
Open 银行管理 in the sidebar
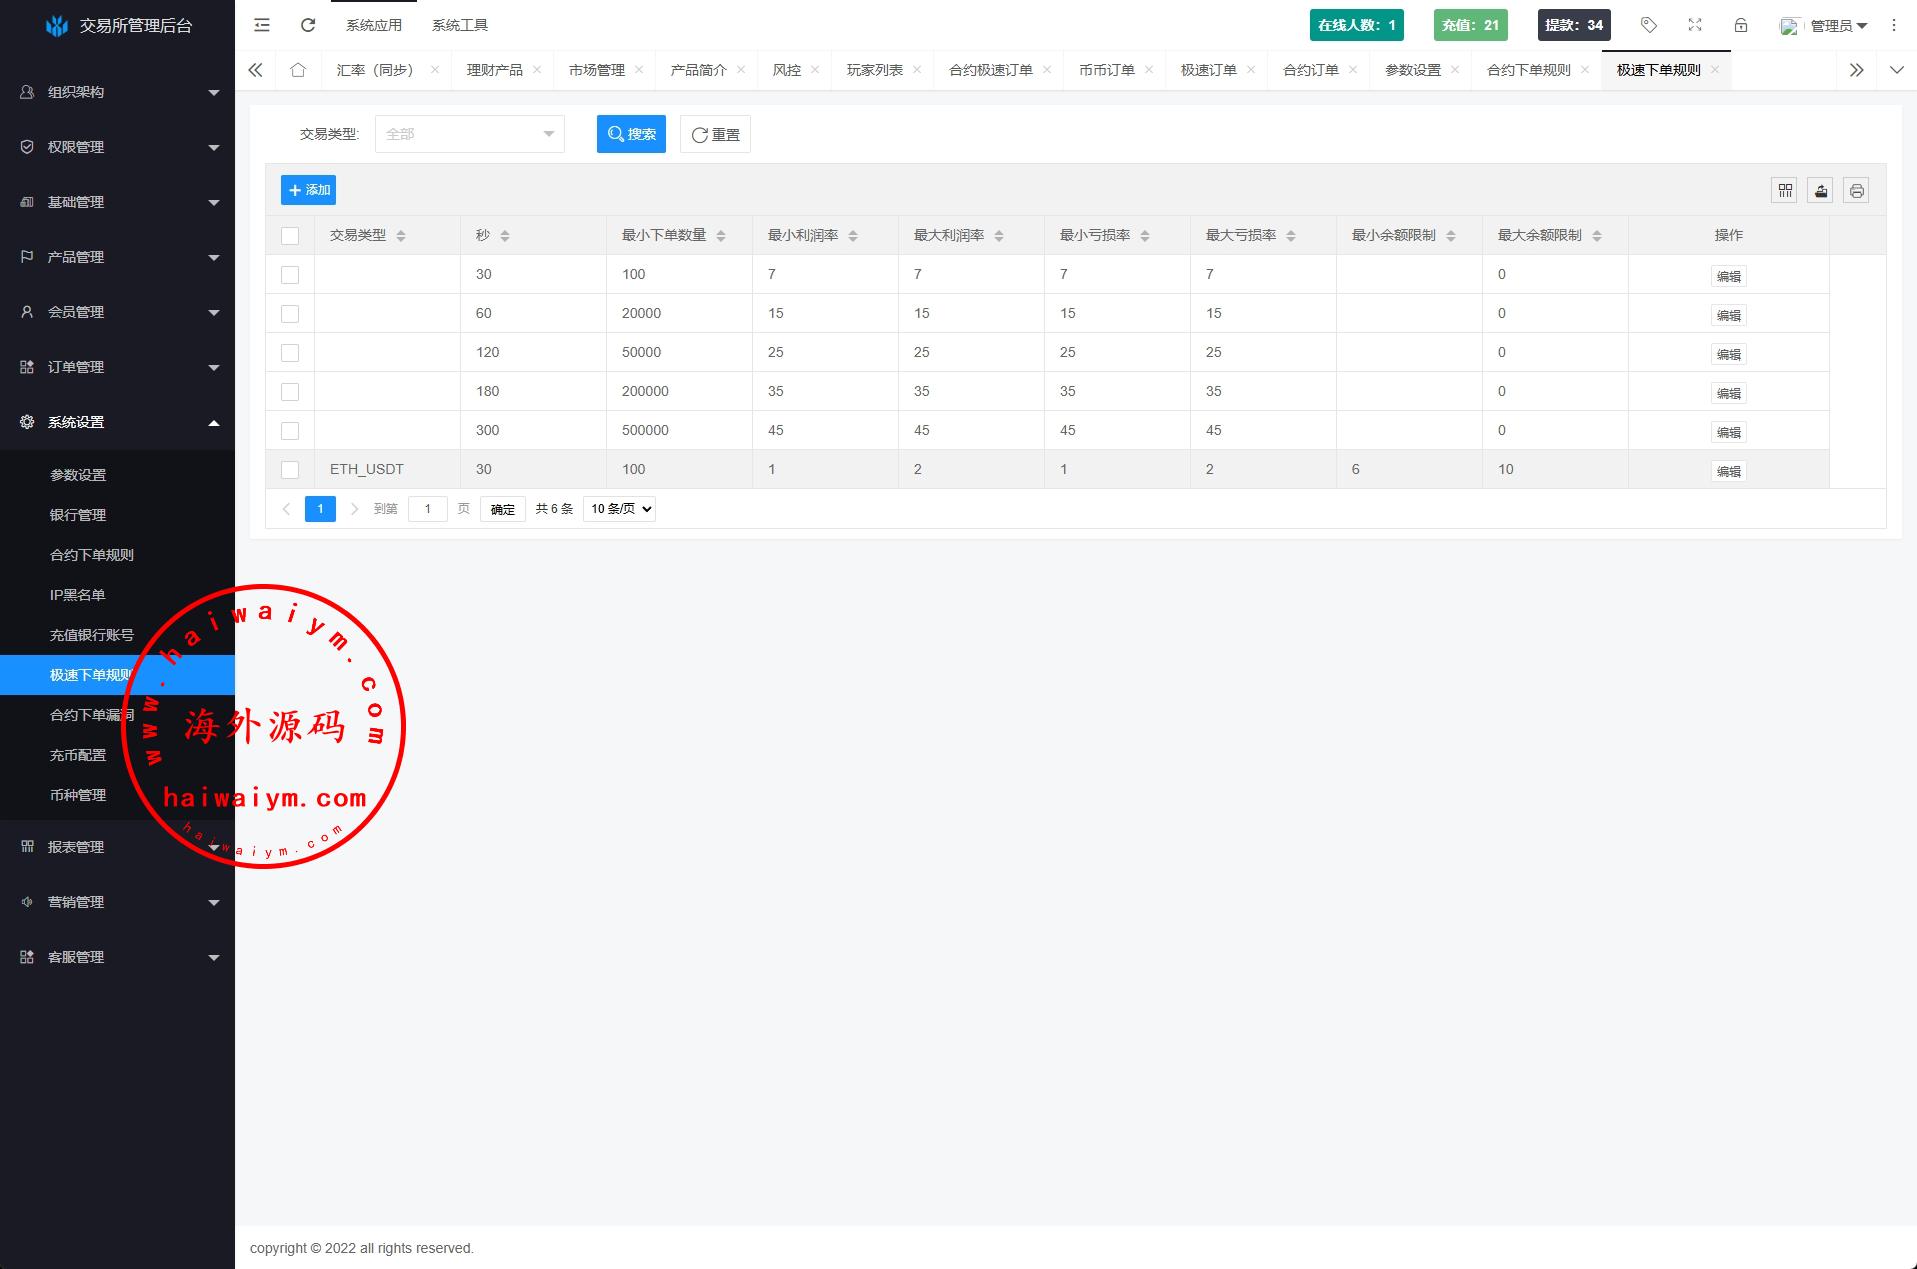point(78,515)
